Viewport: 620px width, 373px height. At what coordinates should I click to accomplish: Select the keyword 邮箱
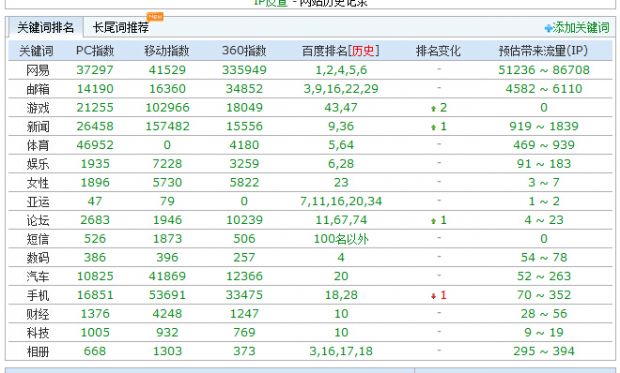pyautogui.click(x=38, y=89)
